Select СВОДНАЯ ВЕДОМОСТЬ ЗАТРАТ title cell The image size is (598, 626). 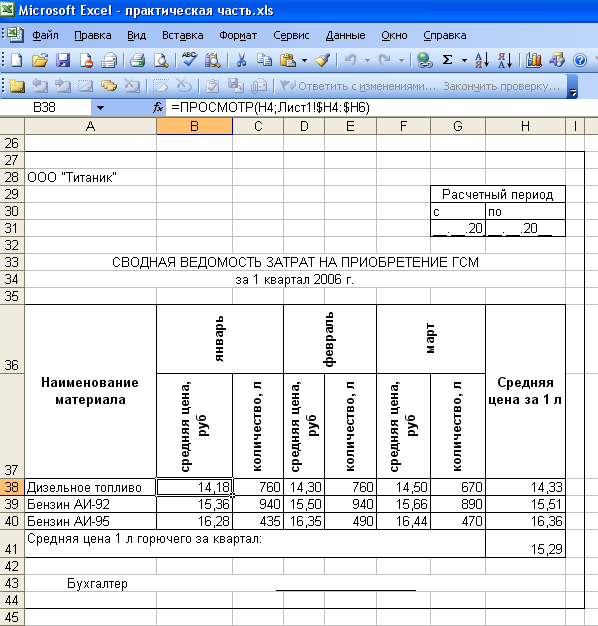295,262
